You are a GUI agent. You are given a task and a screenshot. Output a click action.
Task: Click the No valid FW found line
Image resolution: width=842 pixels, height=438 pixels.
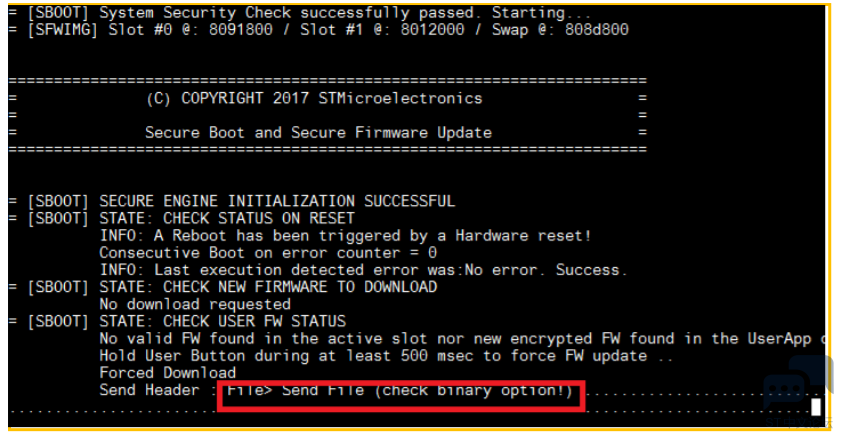click(x=462, y=339)
